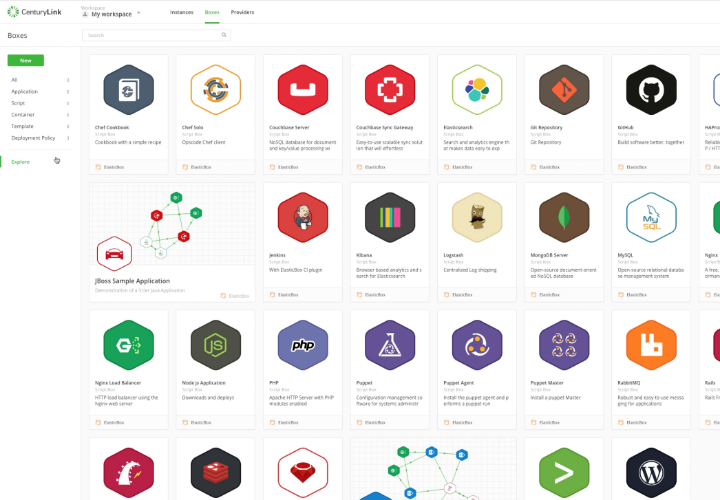Open the Kibana box icon
Viewport: 720px width, 500px height.
(x=390, y=217)
